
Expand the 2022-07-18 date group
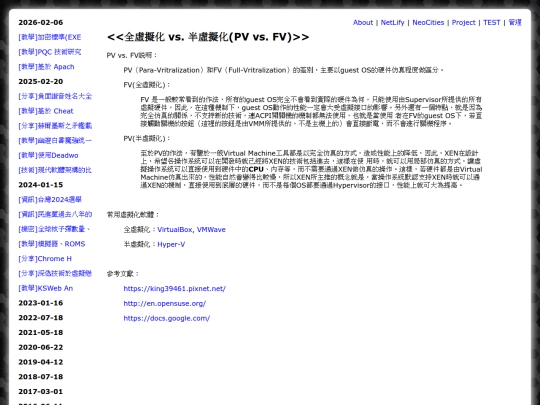41,318
